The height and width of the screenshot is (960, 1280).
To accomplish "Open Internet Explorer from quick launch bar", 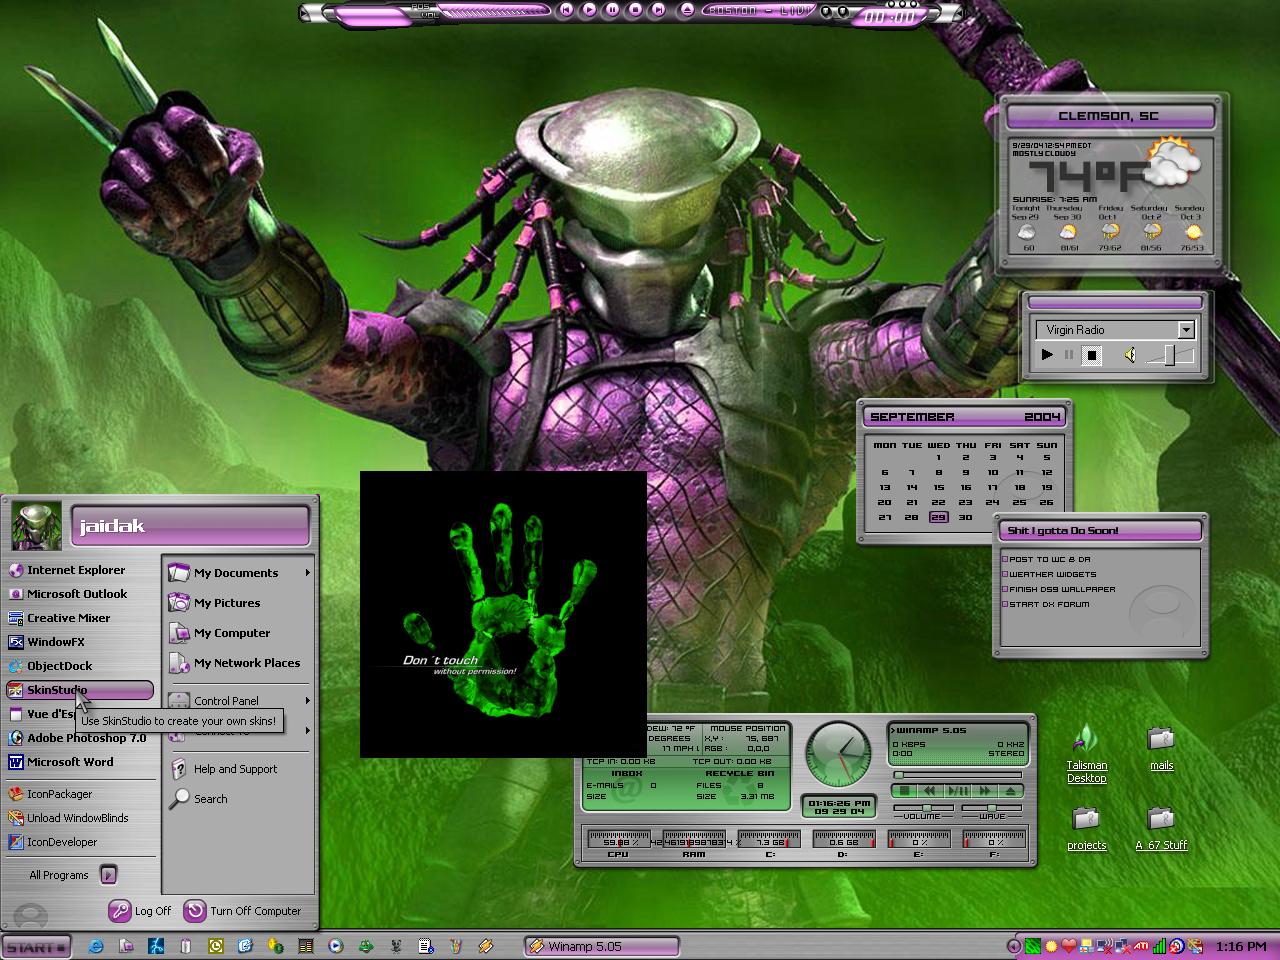I will tap(95, 946).
